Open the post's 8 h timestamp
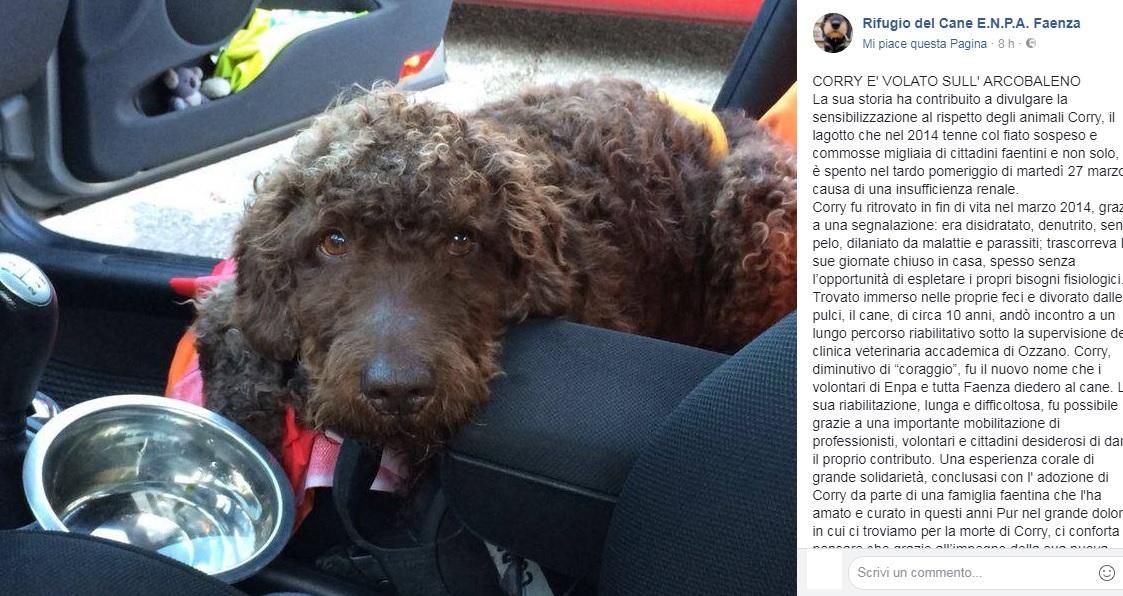Screen dimensions: 1123x596 1006,44
